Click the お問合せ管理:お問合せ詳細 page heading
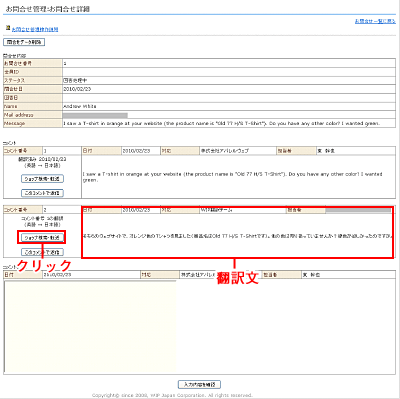This screenshot has height=399, width=400. coord(48,9)
